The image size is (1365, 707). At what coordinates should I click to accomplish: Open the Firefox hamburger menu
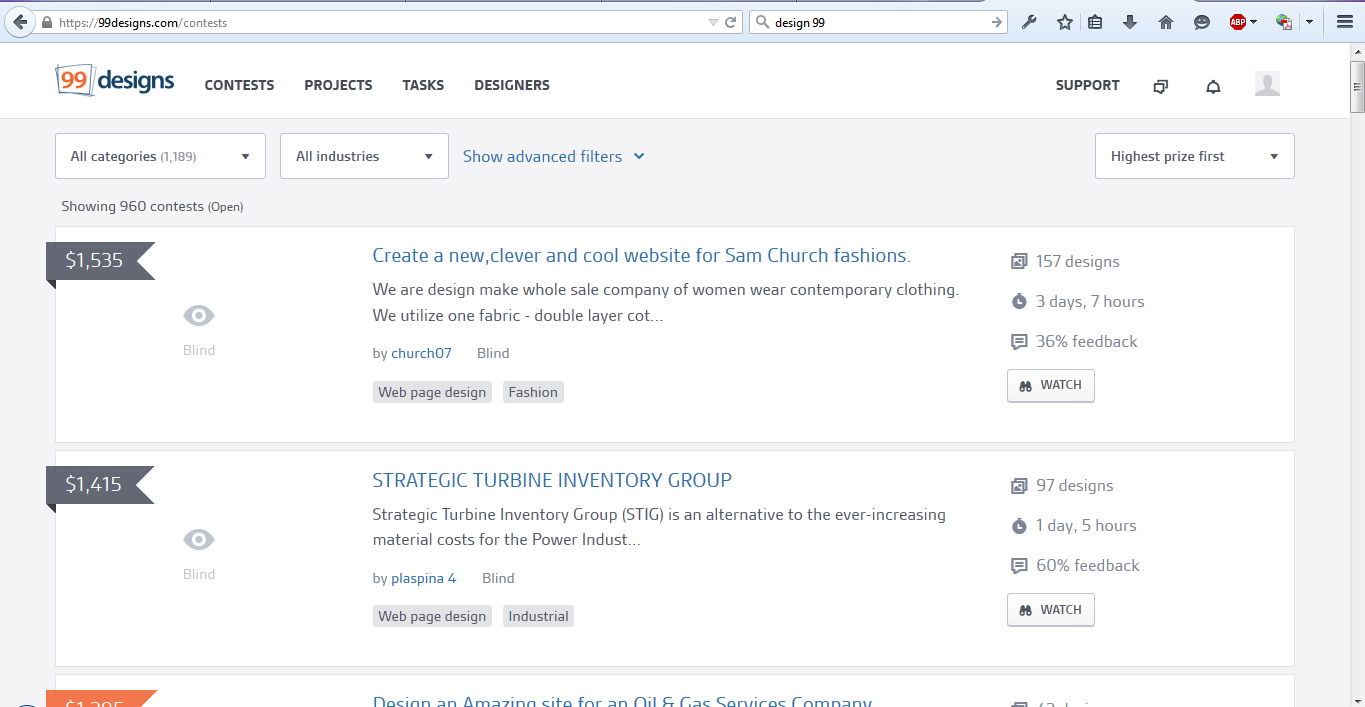(1345, 22)
